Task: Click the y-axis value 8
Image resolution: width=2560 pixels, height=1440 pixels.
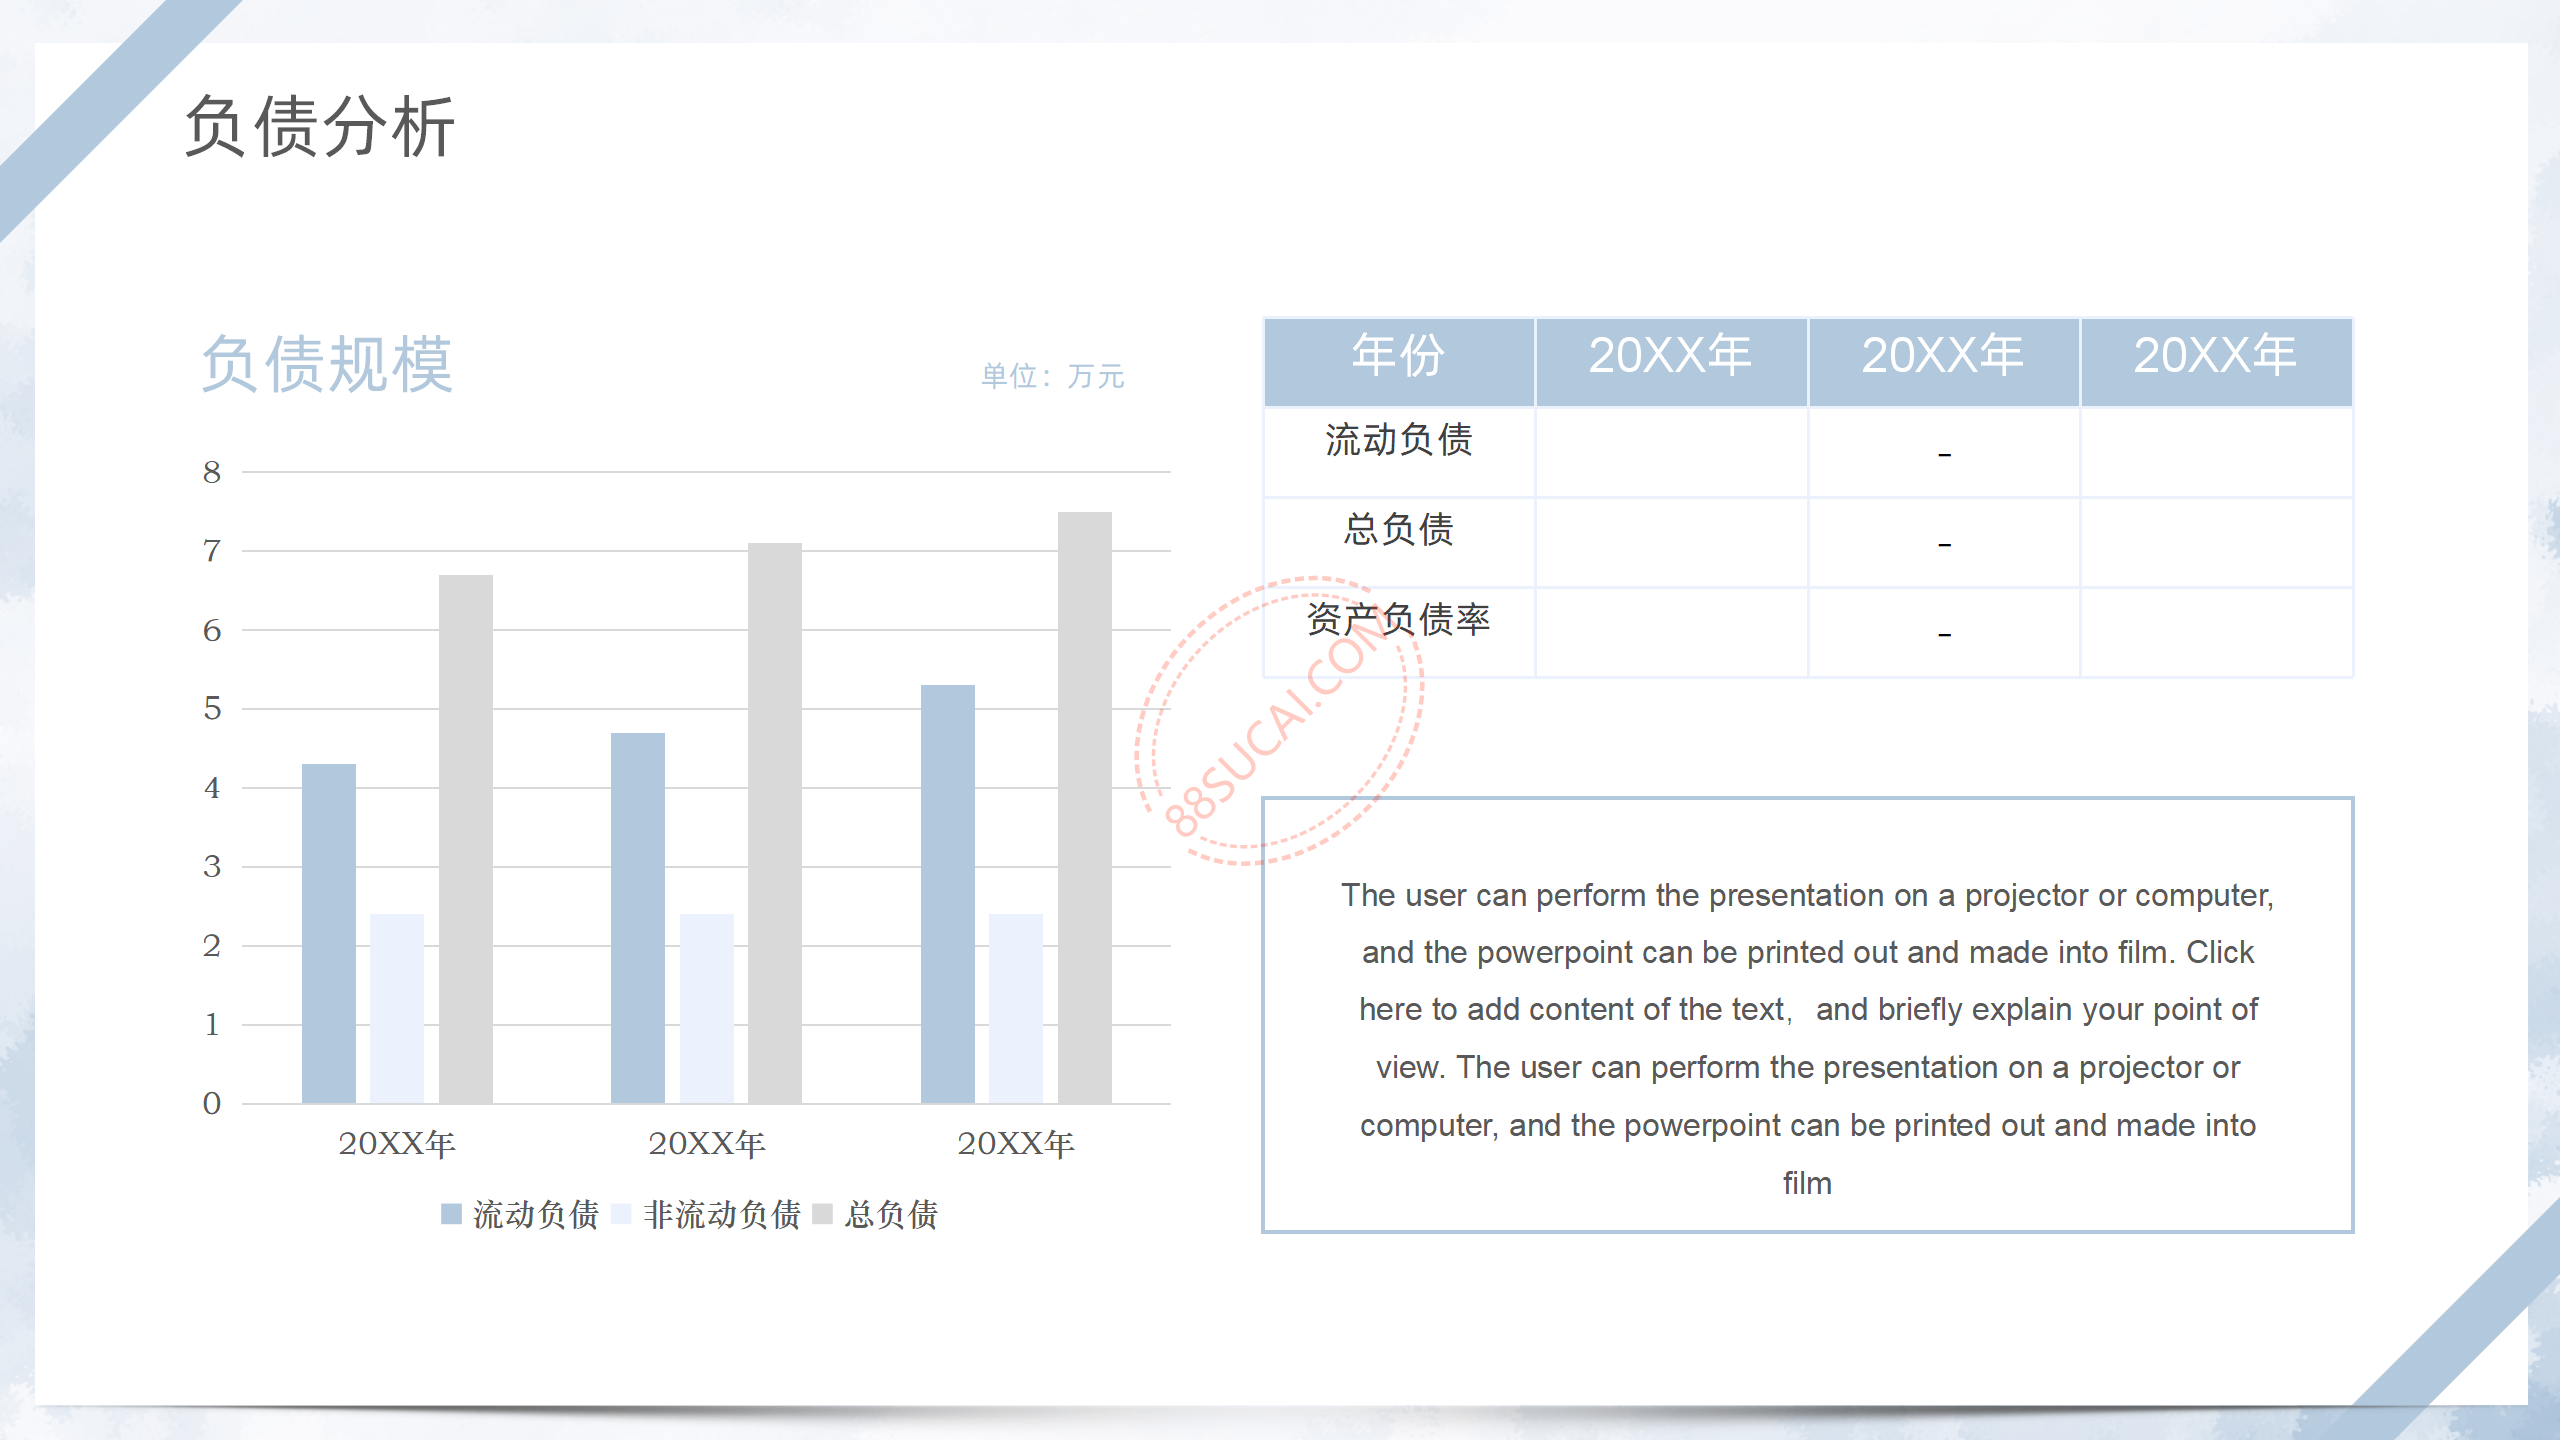Action: click(212, 472)
